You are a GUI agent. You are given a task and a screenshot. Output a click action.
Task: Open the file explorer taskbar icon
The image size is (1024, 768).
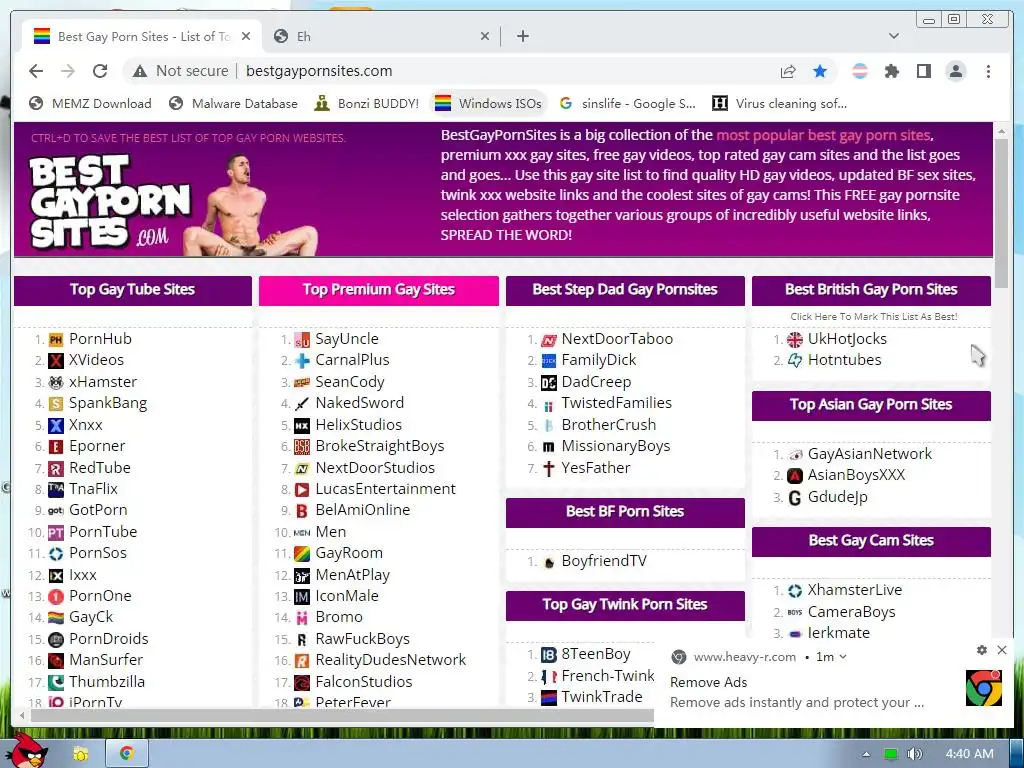(x=80, y=754)
